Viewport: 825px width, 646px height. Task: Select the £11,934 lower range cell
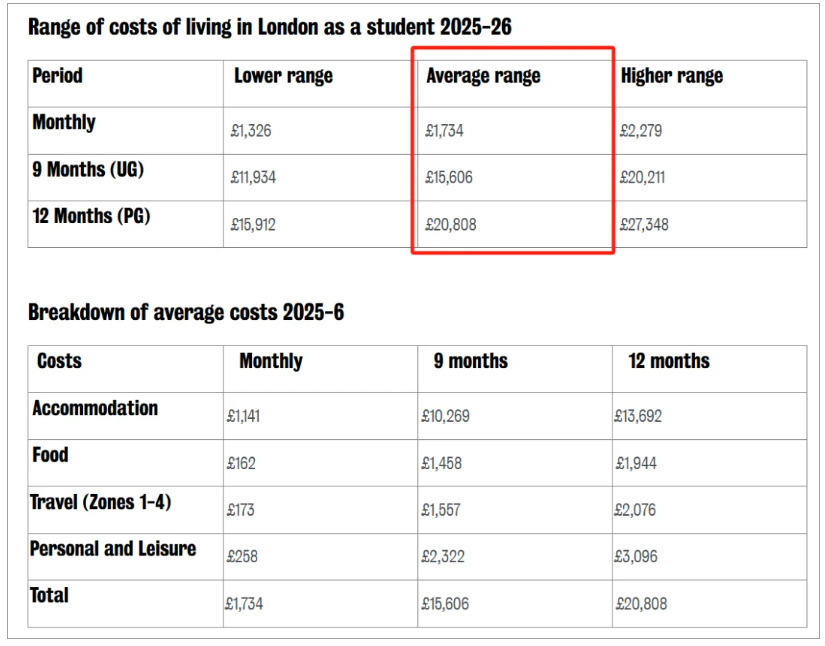click(253, 178)
